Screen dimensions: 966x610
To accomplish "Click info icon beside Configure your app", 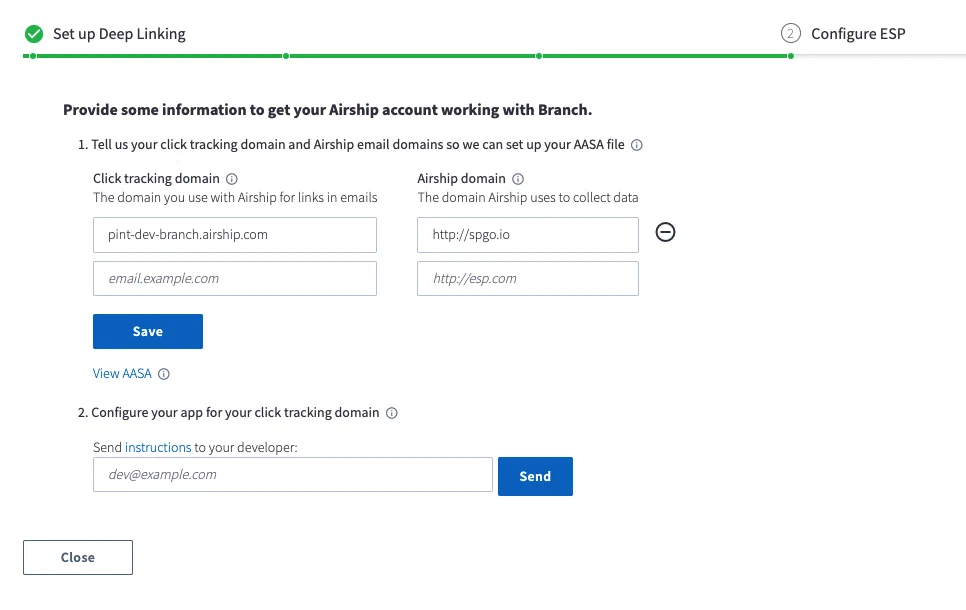I will click(x=392, y=413).
